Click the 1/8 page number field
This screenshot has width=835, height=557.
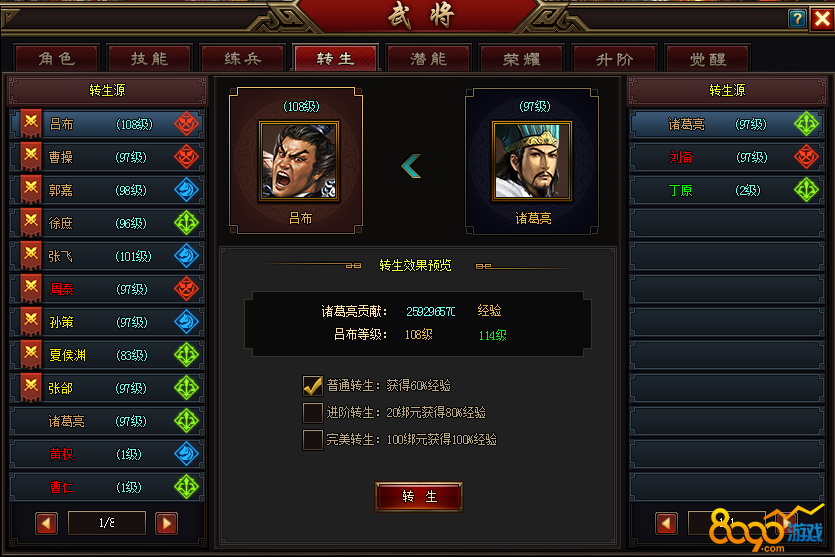click(107, 523)
